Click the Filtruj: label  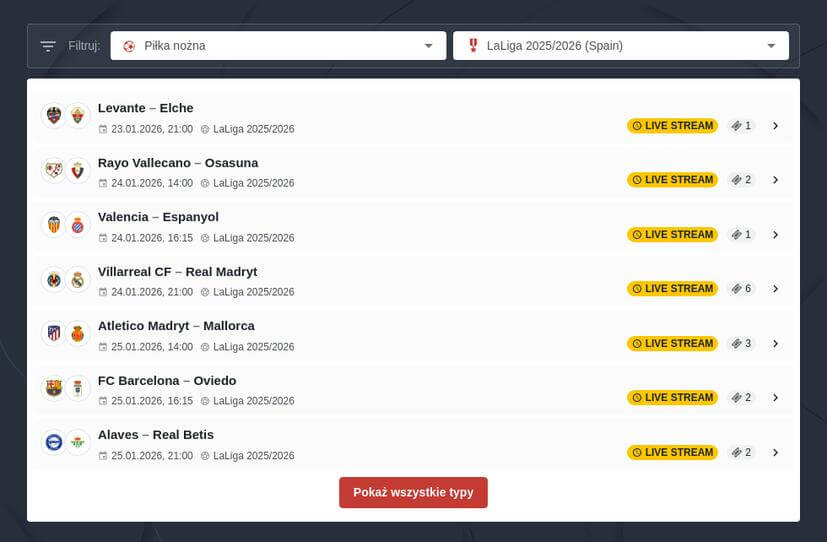coord(84,46)
